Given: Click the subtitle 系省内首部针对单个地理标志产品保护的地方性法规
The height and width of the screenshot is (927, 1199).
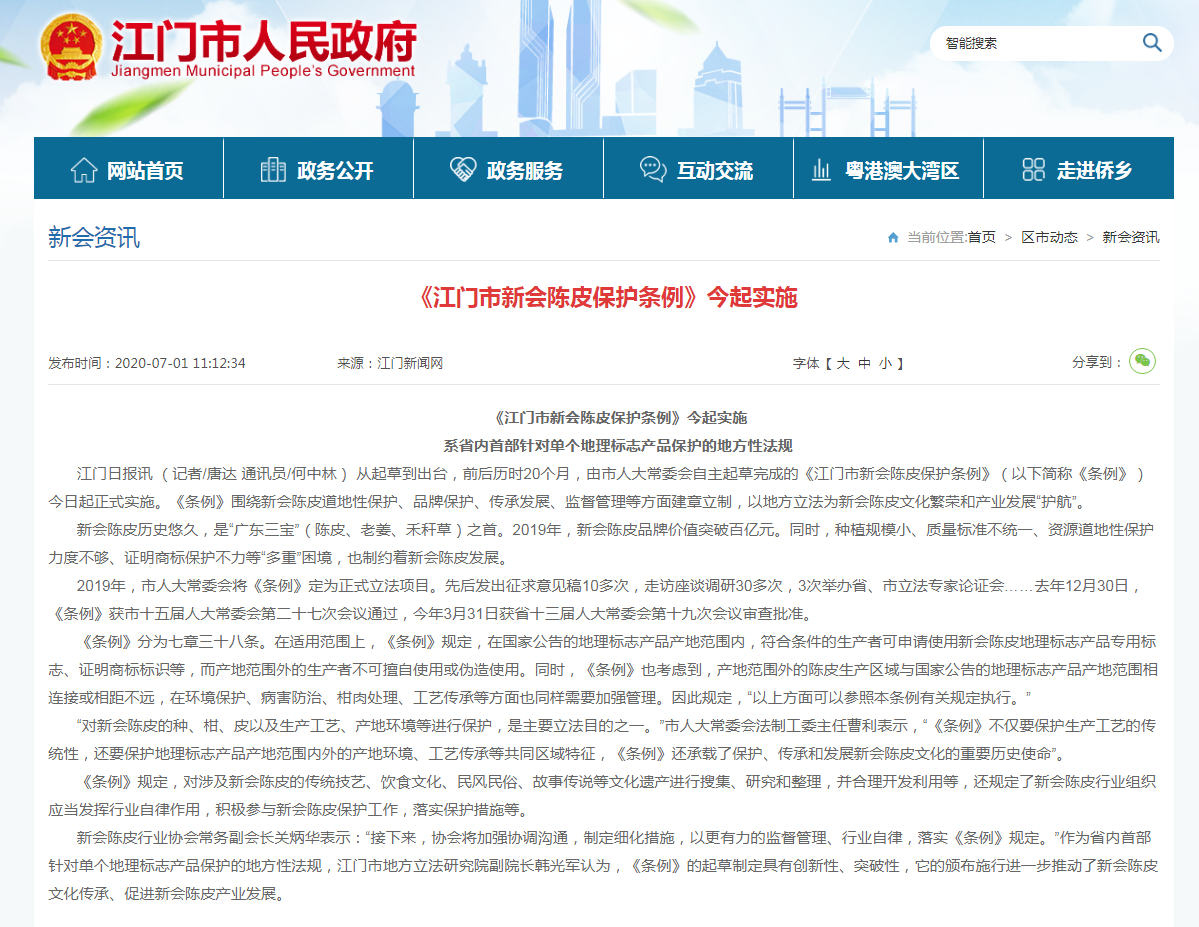Looking at the screenshot, I should coord(618,446).
